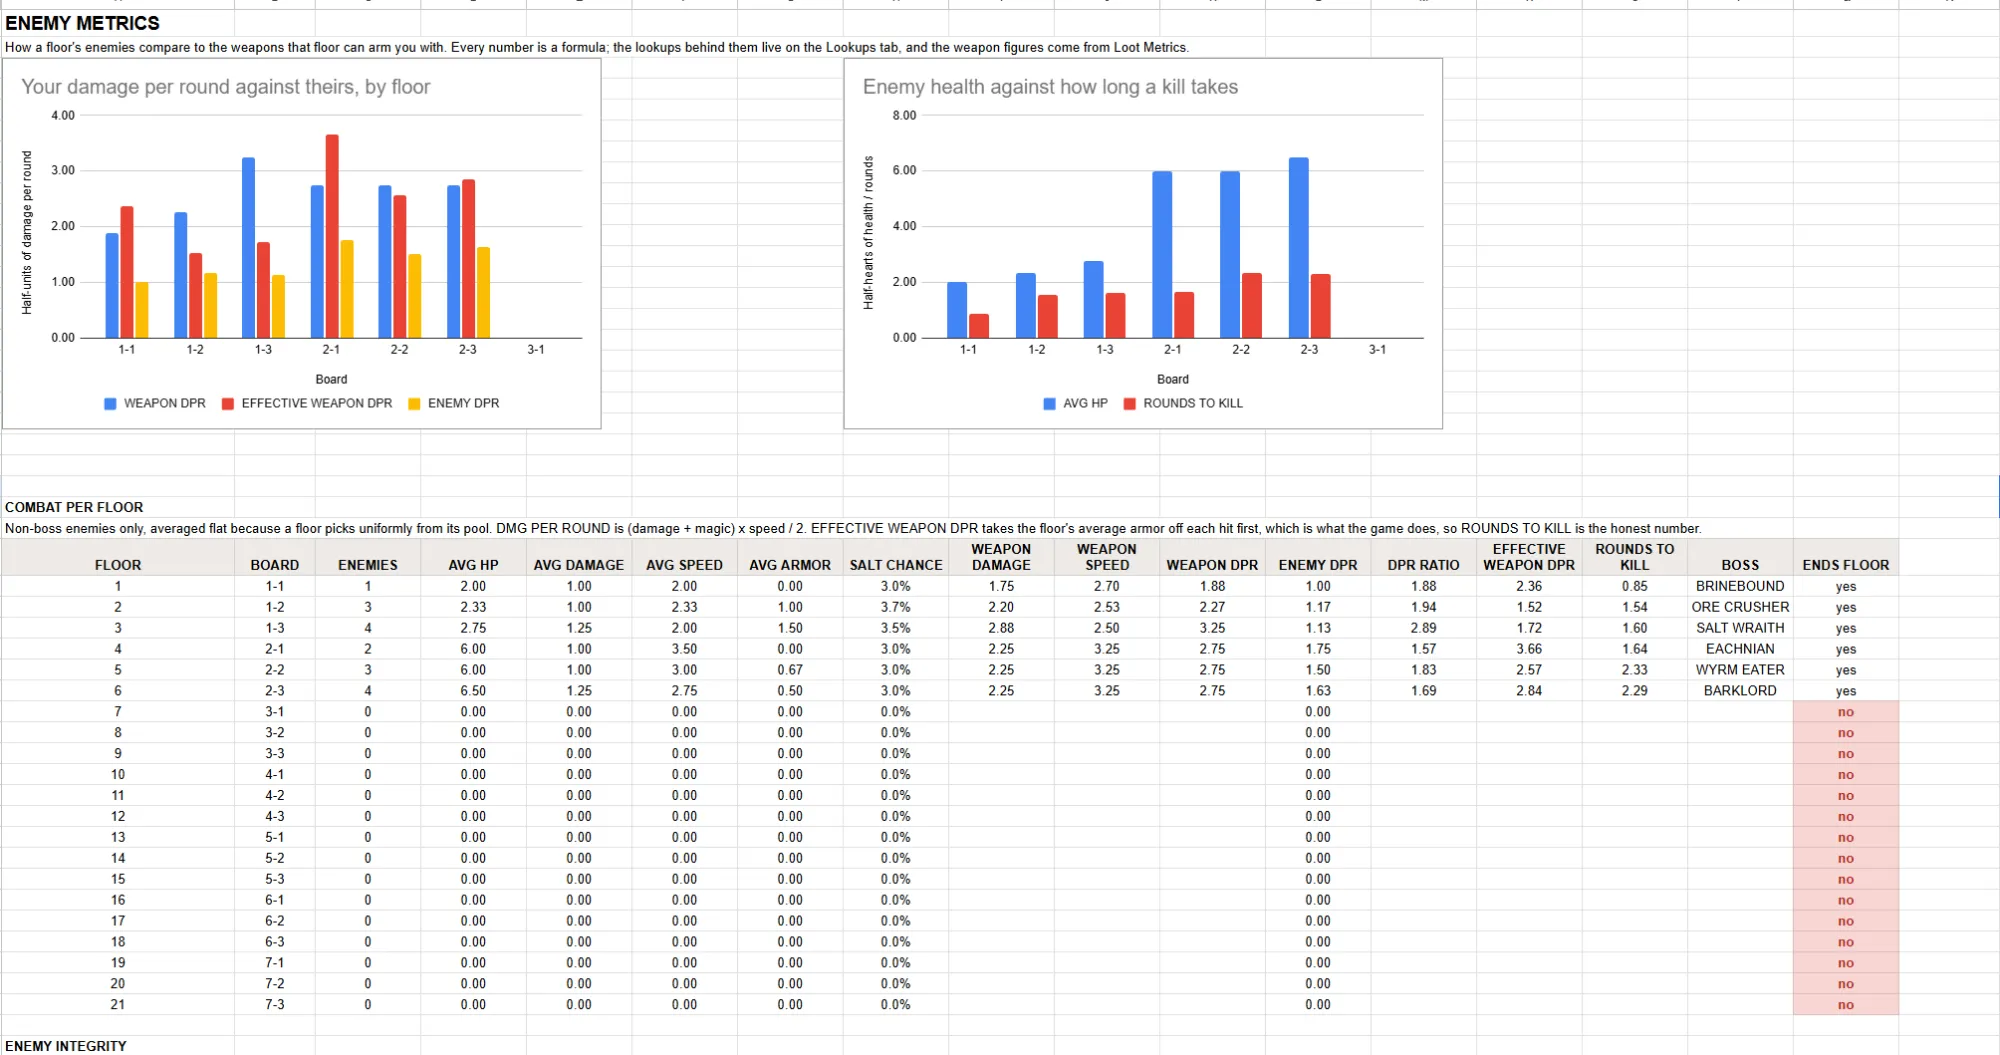Click the WYRM EATER boss cell
Image resolution: width=2000 pixels, height=1055 pixels.
click(x=1740, y=670)
